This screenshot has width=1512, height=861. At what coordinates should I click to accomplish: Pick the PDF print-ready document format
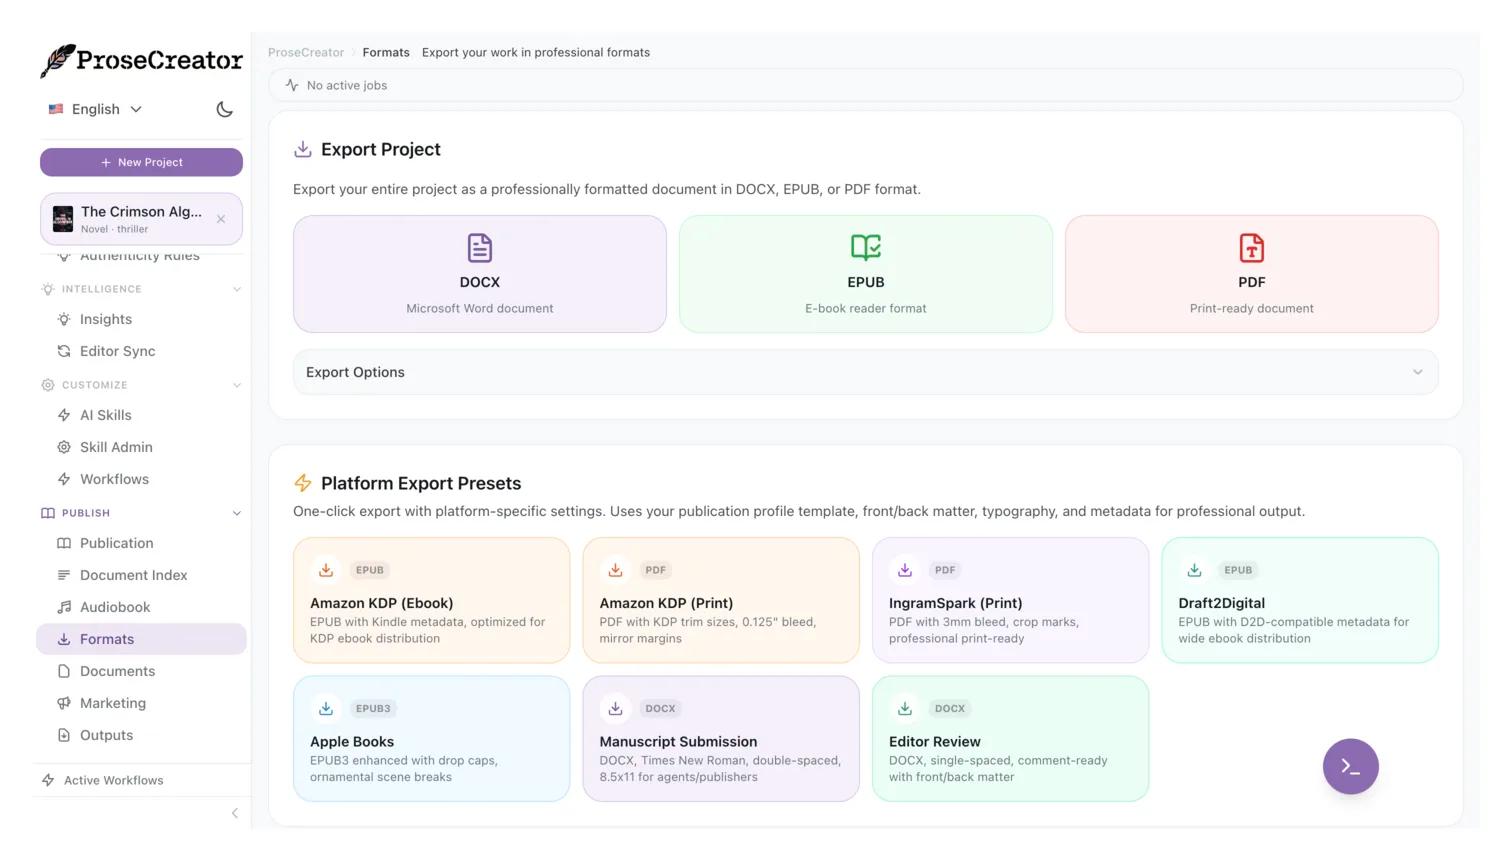click(x=1251, y=273)
